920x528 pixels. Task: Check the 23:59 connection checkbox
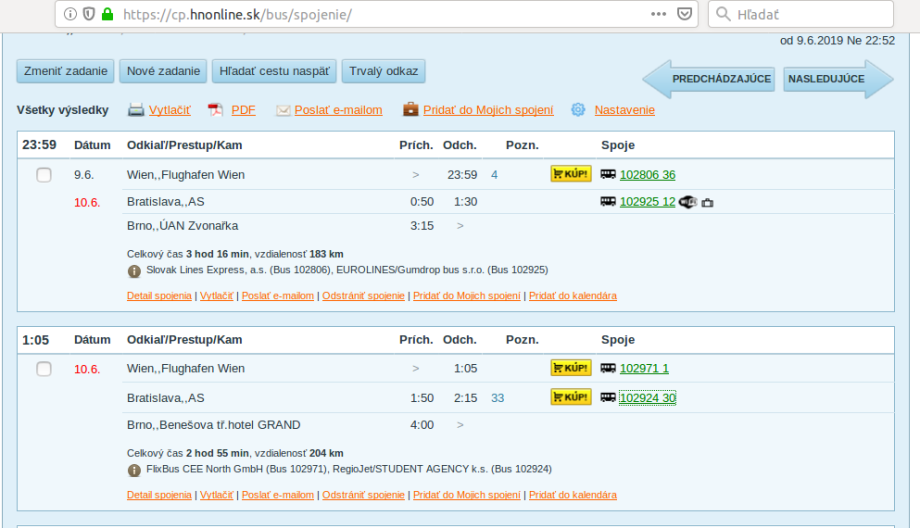[x=44, y=175]
